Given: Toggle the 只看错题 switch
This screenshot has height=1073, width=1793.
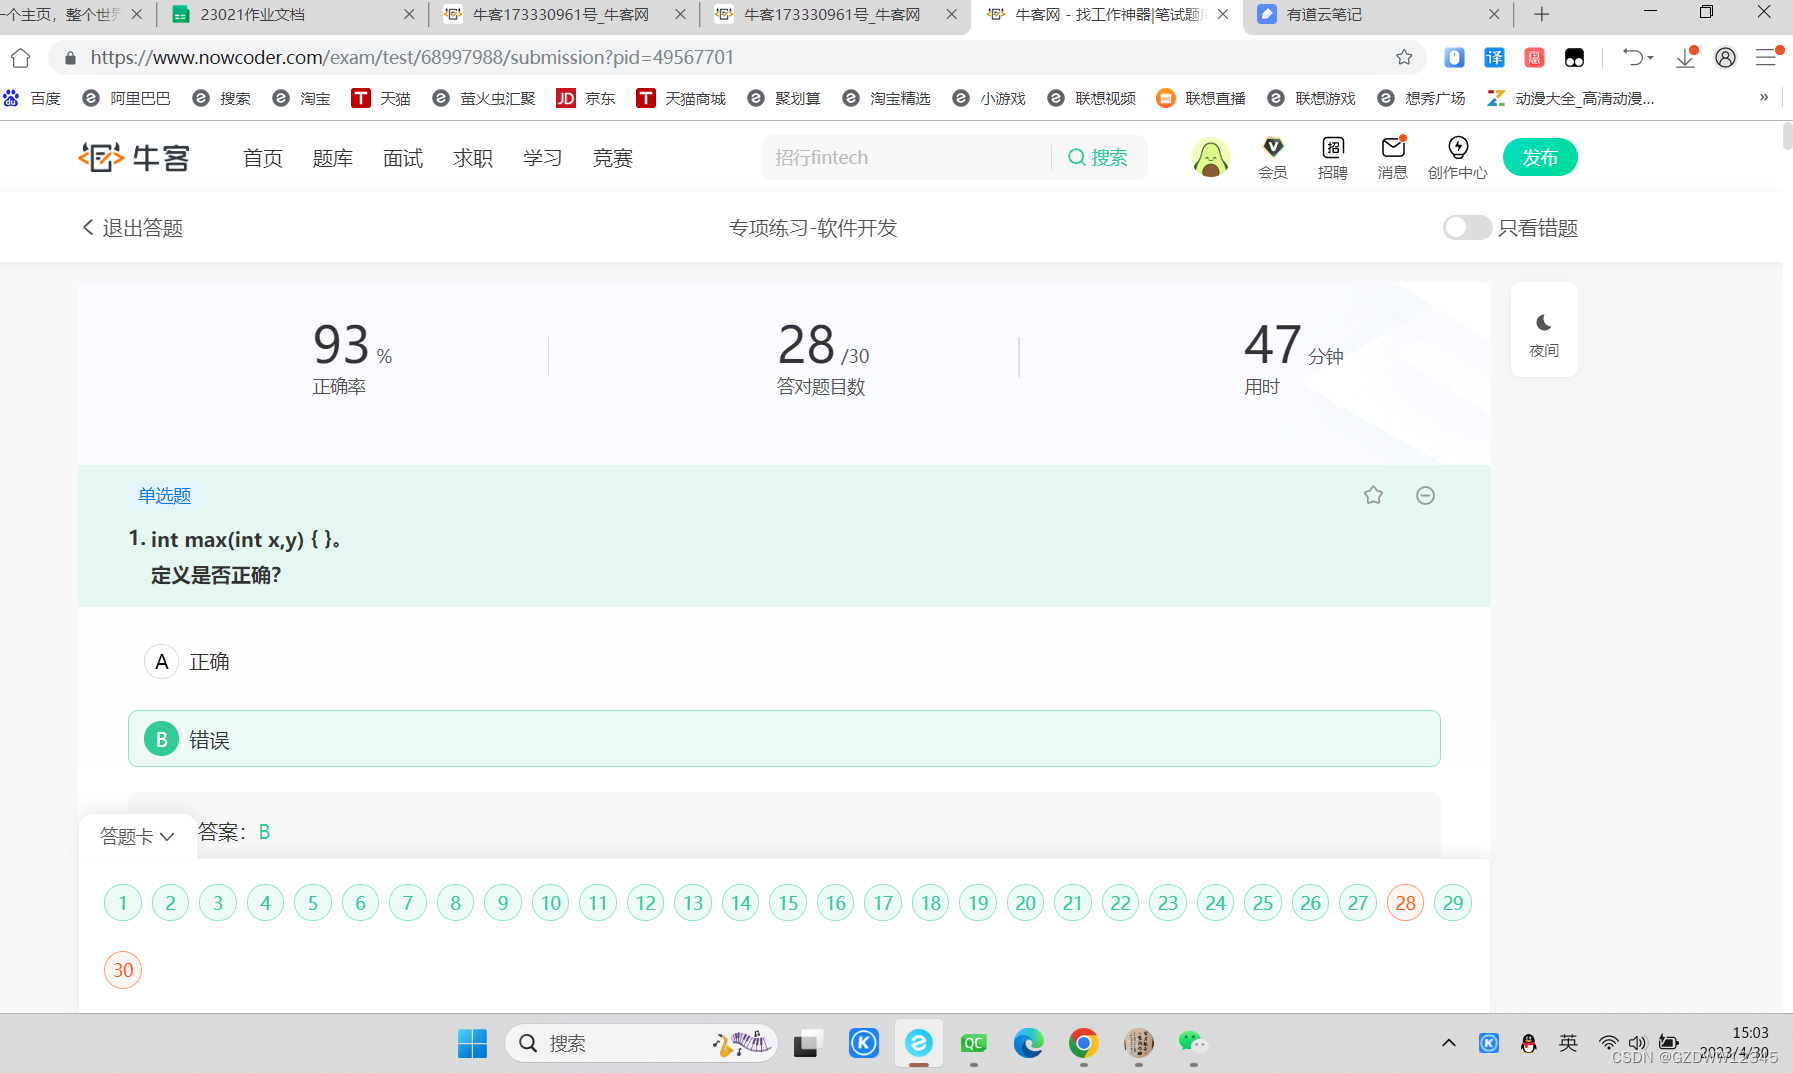Looking at the screenshot, I should 1467,227.
